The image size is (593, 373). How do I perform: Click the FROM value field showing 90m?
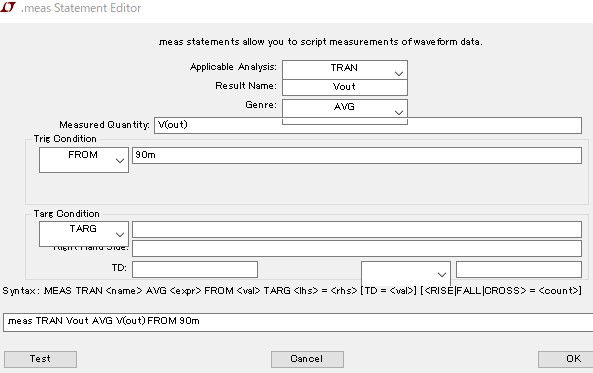pos(357,155)
